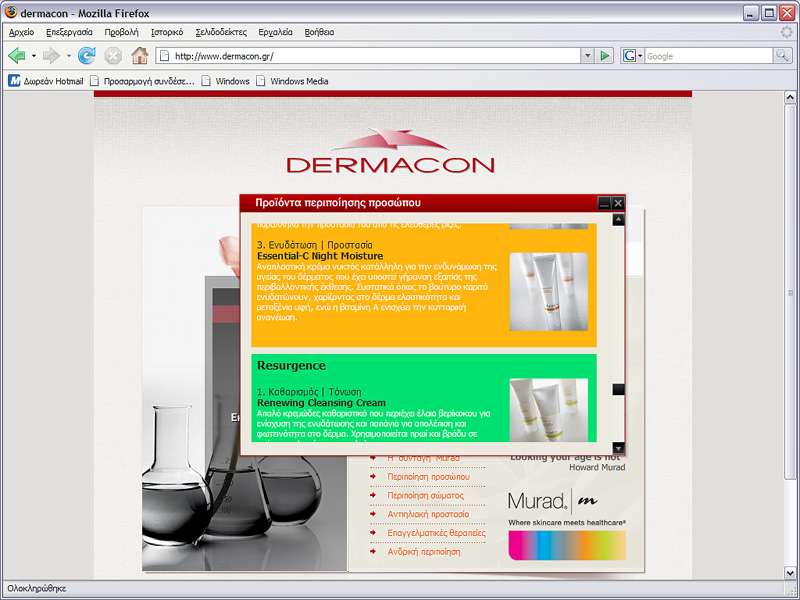Click the Firefox activity throbber icon
The height and width of the screenshot is (600, 800).
tap(787, 32)
